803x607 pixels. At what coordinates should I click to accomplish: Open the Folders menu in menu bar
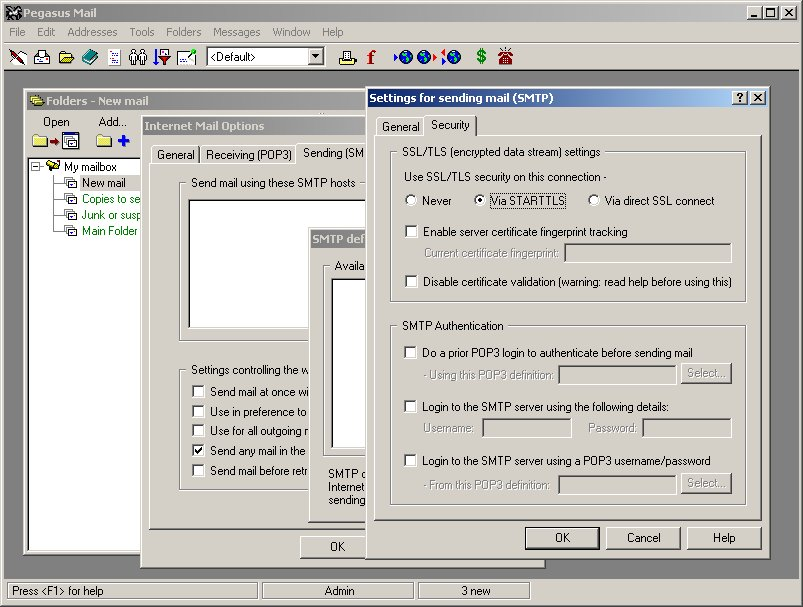(x=183, y=32)
